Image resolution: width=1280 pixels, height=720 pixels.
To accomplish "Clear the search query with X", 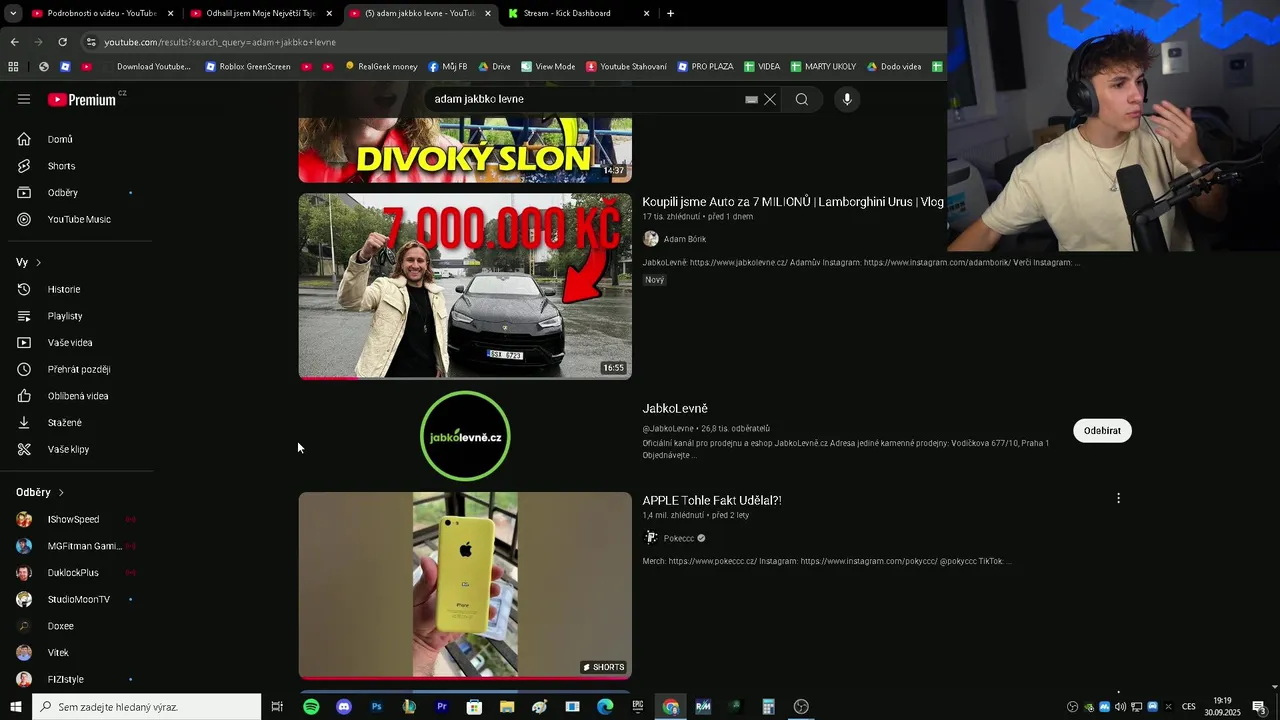I will click(x=770, y=99).
